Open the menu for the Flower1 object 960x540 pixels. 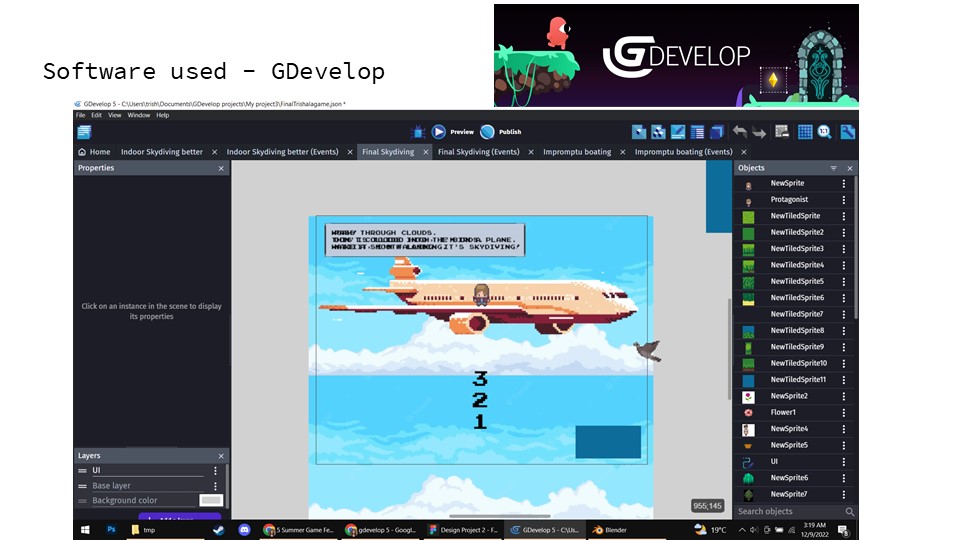[x=844, y=413]
